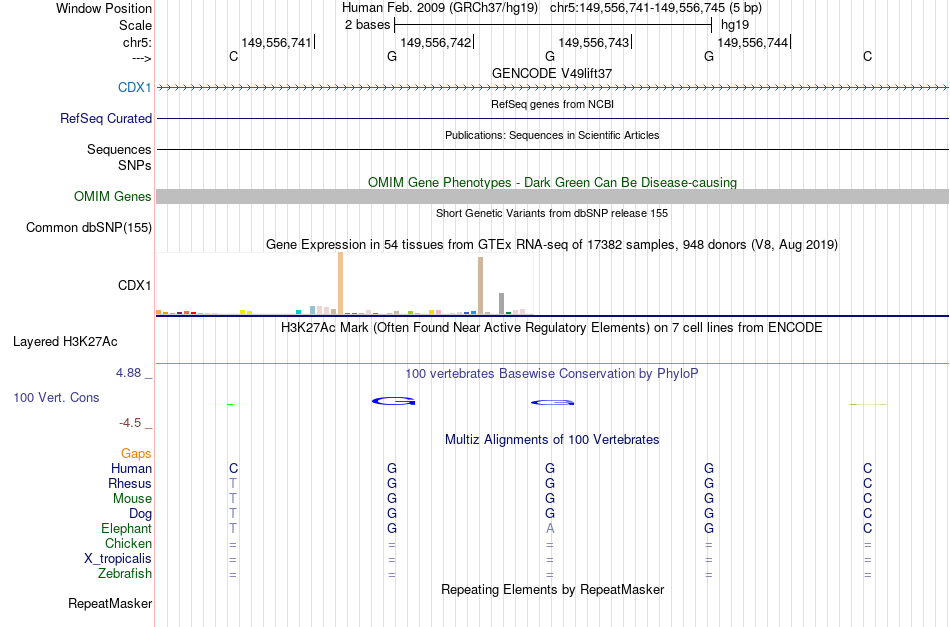Select the Chicken species label

[x=128, y=543]
